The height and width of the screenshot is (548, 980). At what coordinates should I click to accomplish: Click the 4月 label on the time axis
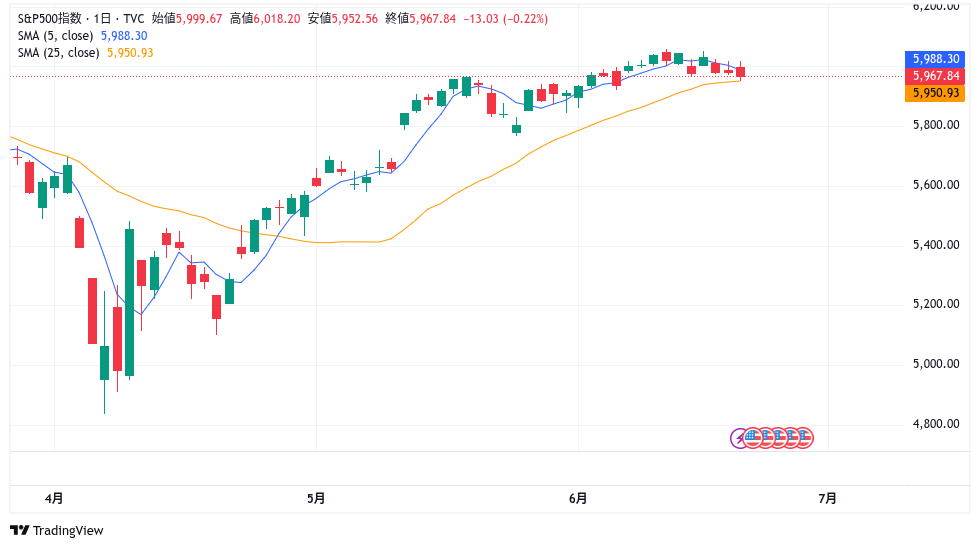[x=54, y=499]
